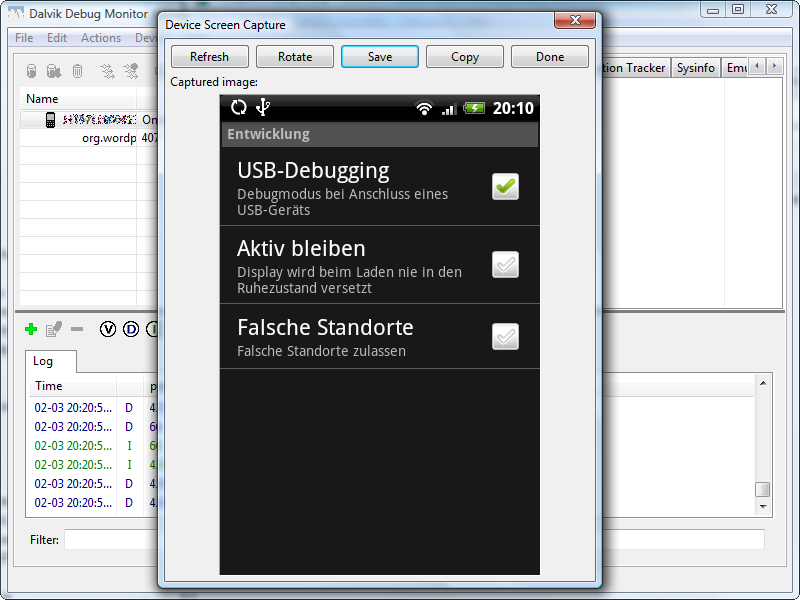Click the trash can garbage collect icon
This screenshot has width=800, height=600.
tap(77, 71)
